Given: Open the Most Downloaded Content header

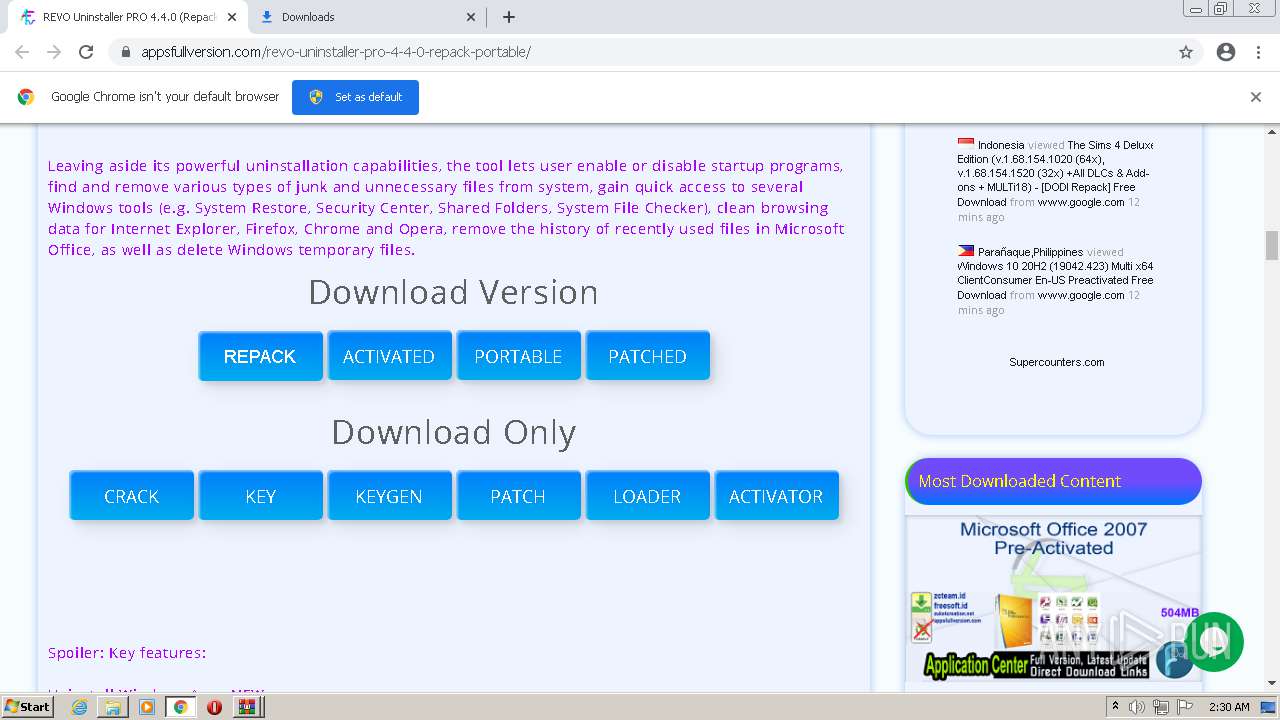Looking at the screenshot, I should click(1053, 481).
